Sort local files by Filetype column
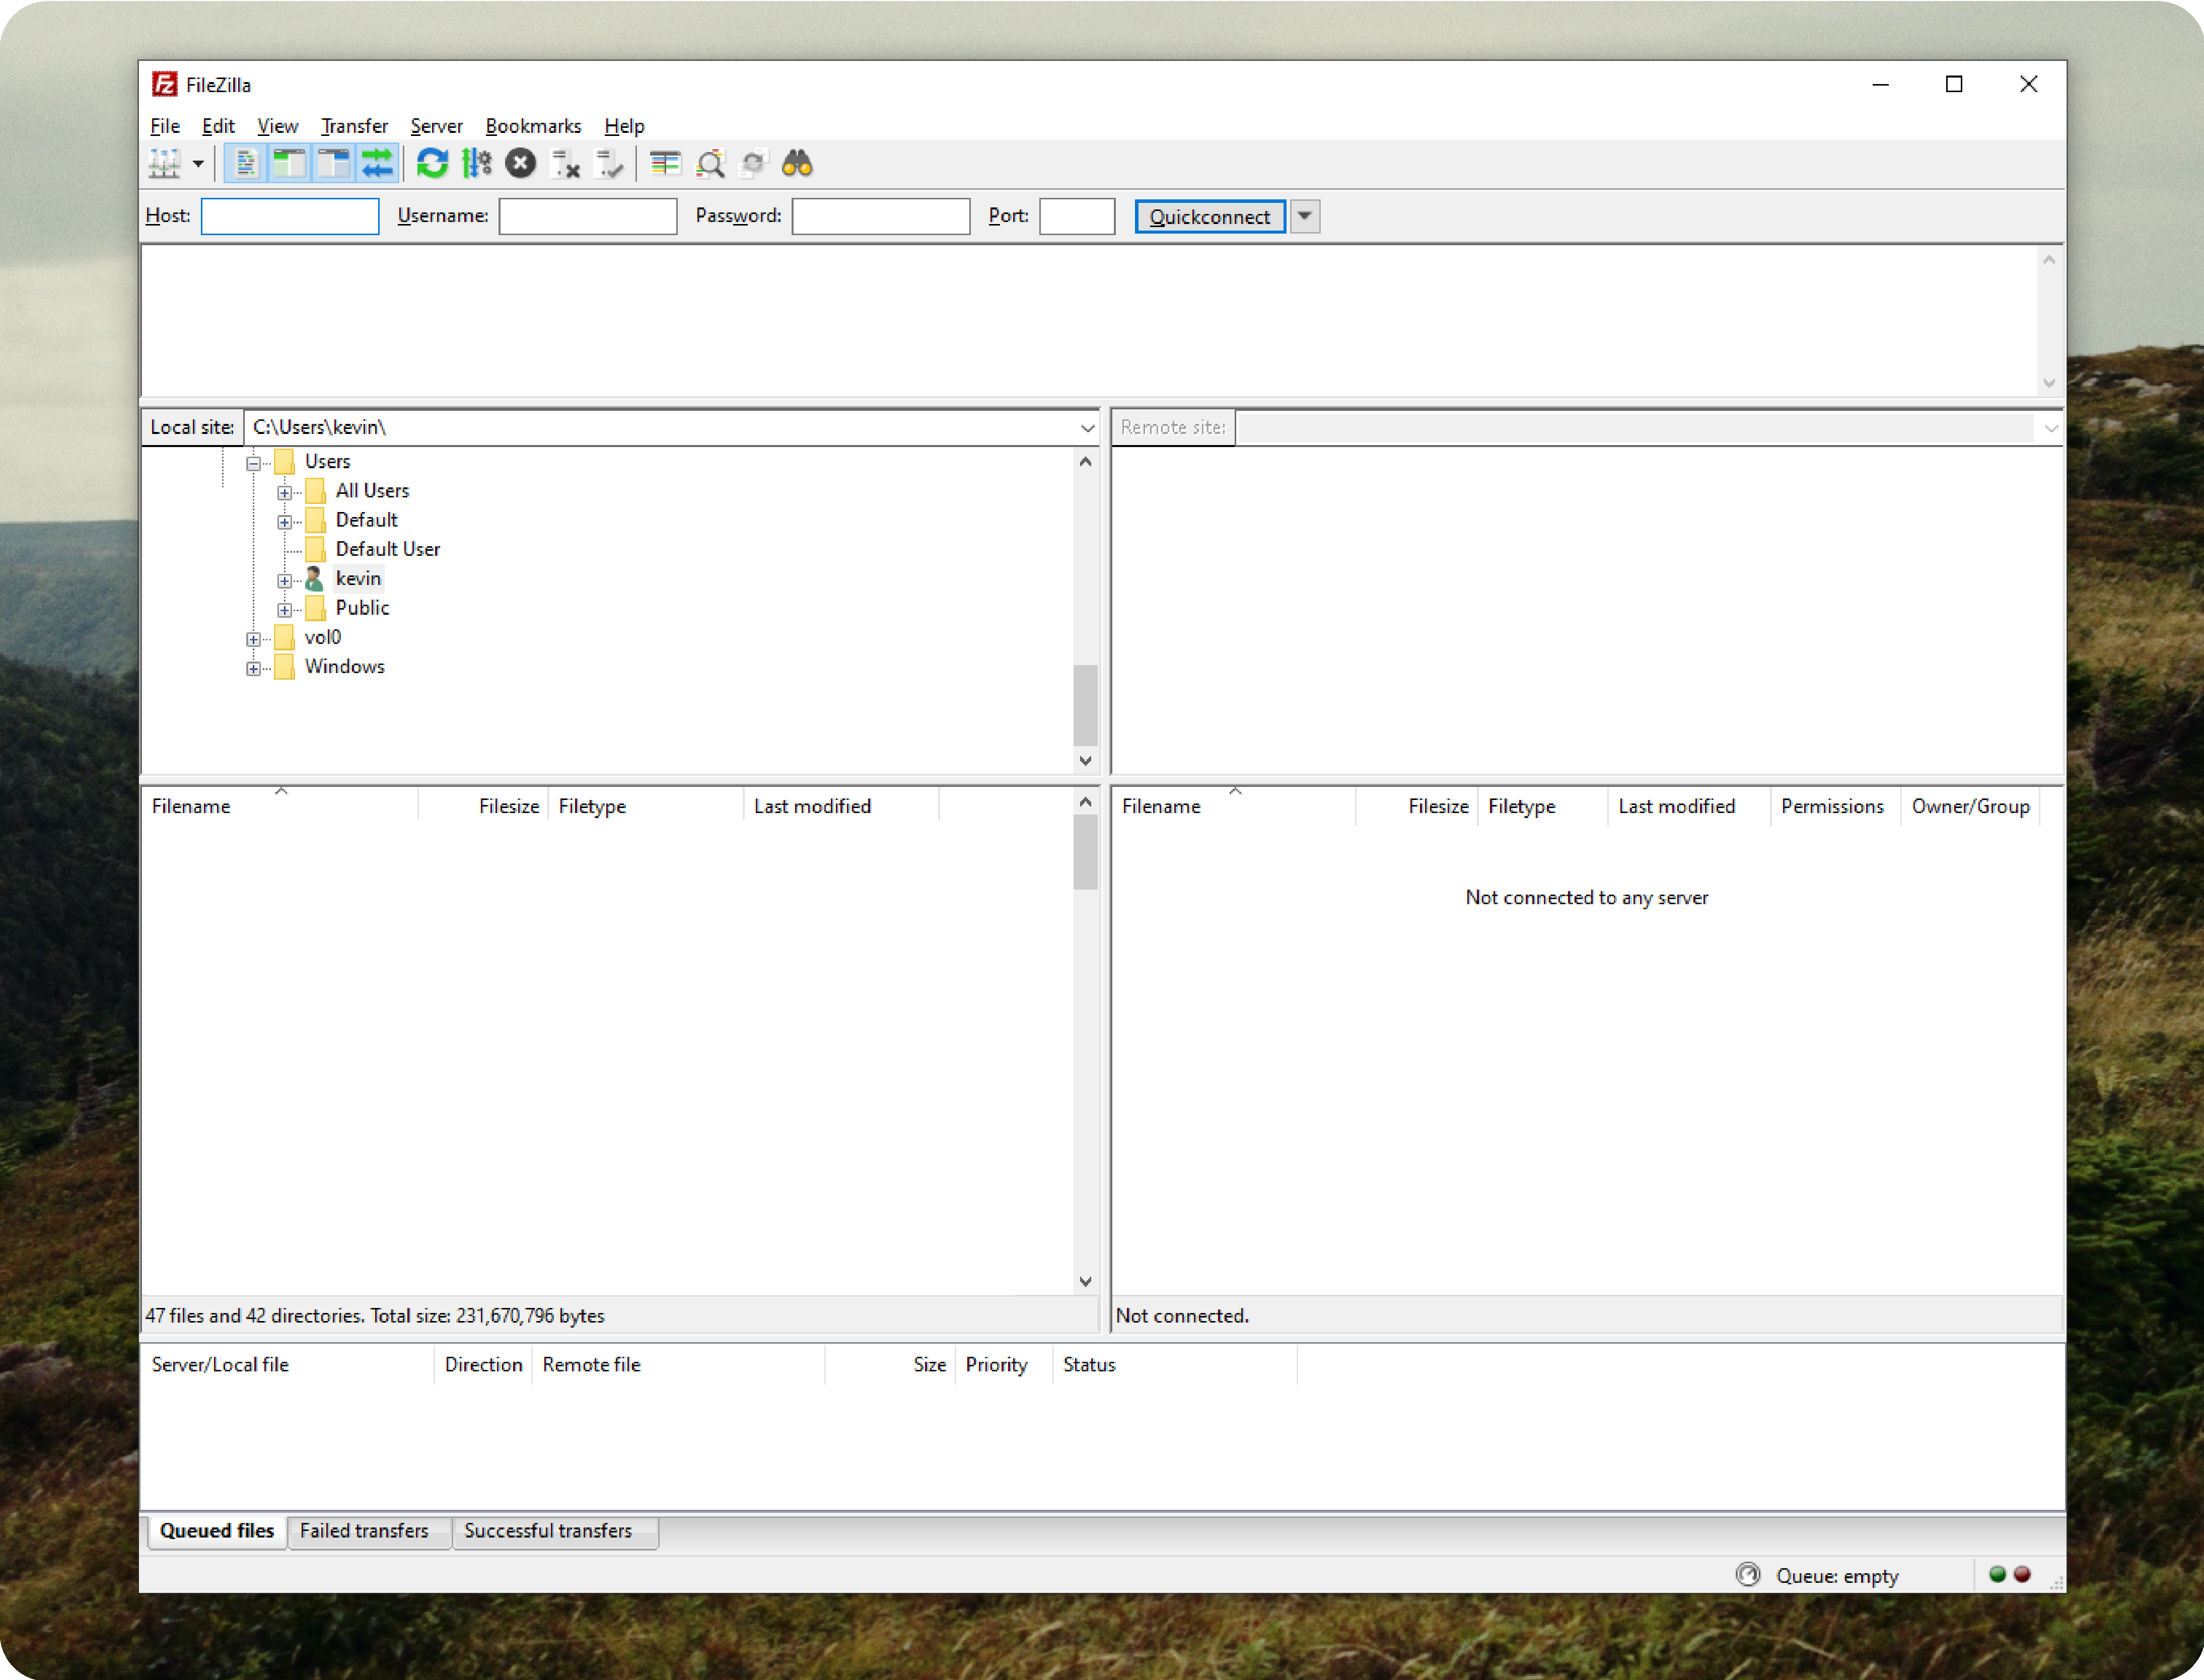The width and height of the screenshot is (2204, 1680). tap(646, 806)
